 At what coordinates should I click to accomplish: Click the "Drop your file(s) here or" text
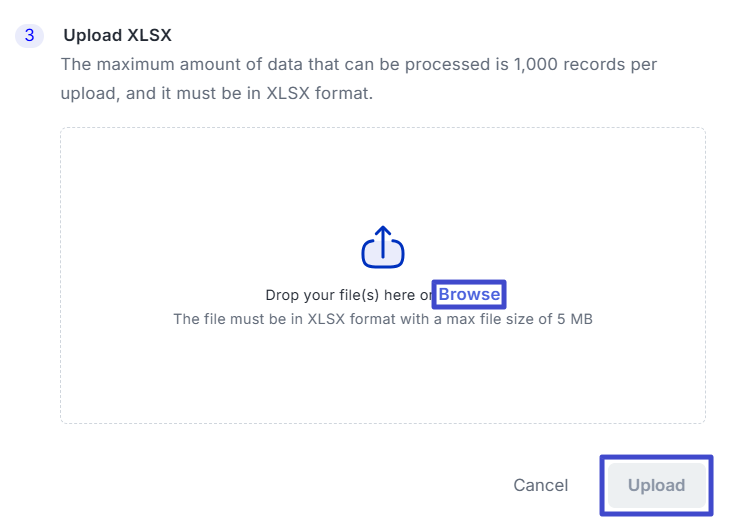348,295
